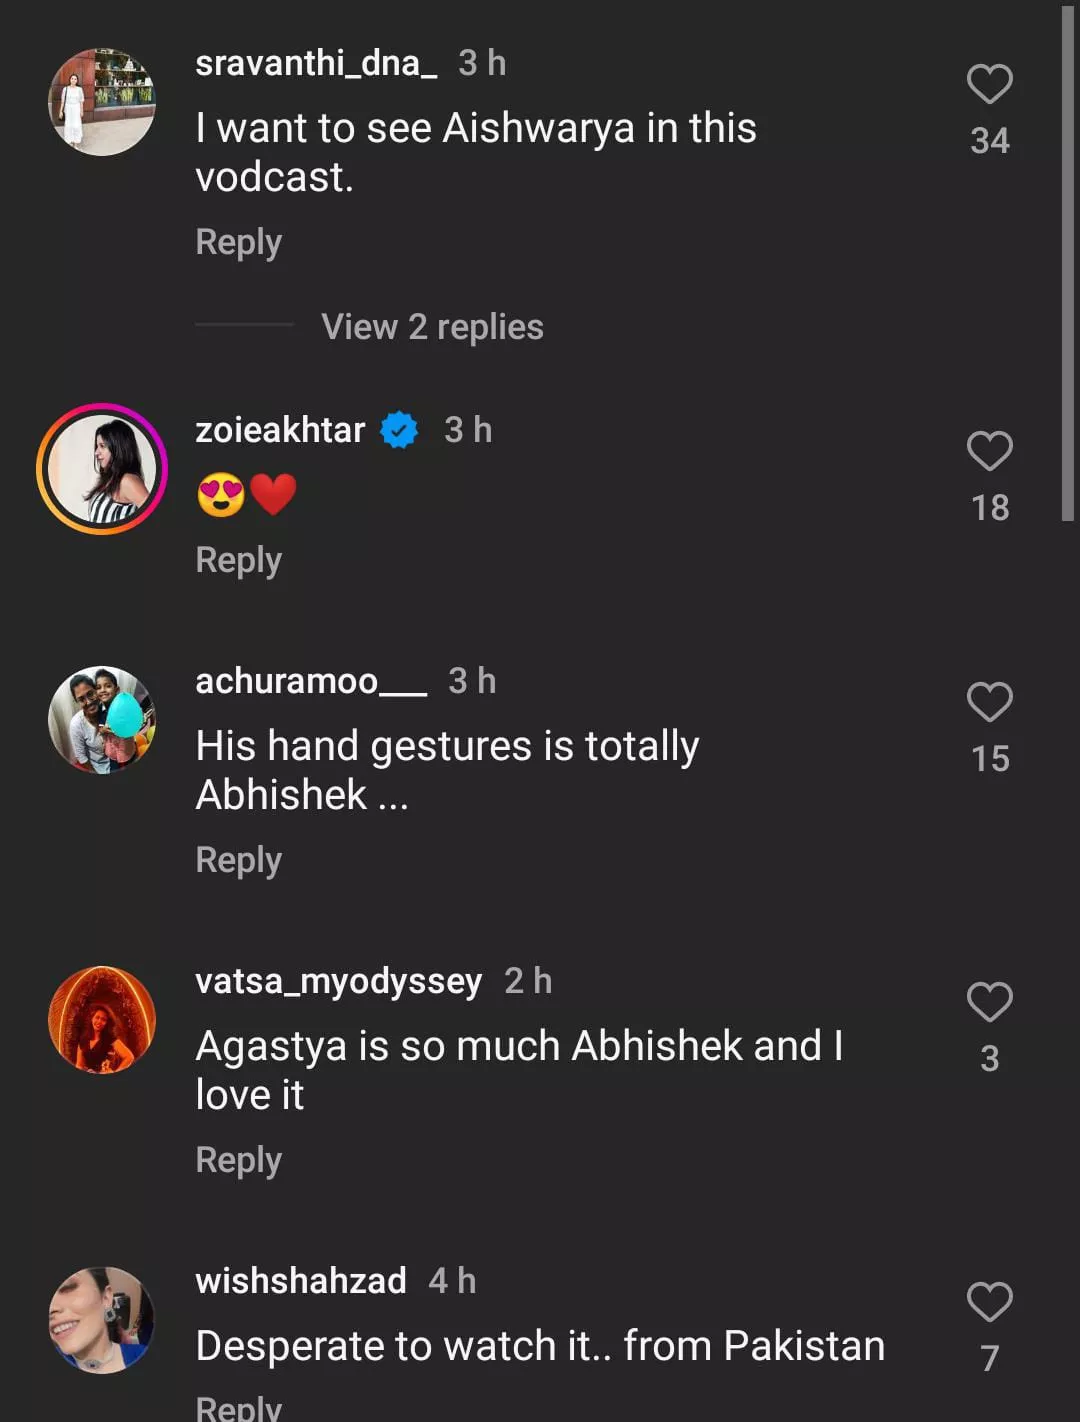The image size is (1080, 1422).
Task: Open zoieakhtar's verified badge
Action: (x=399, y=430)
